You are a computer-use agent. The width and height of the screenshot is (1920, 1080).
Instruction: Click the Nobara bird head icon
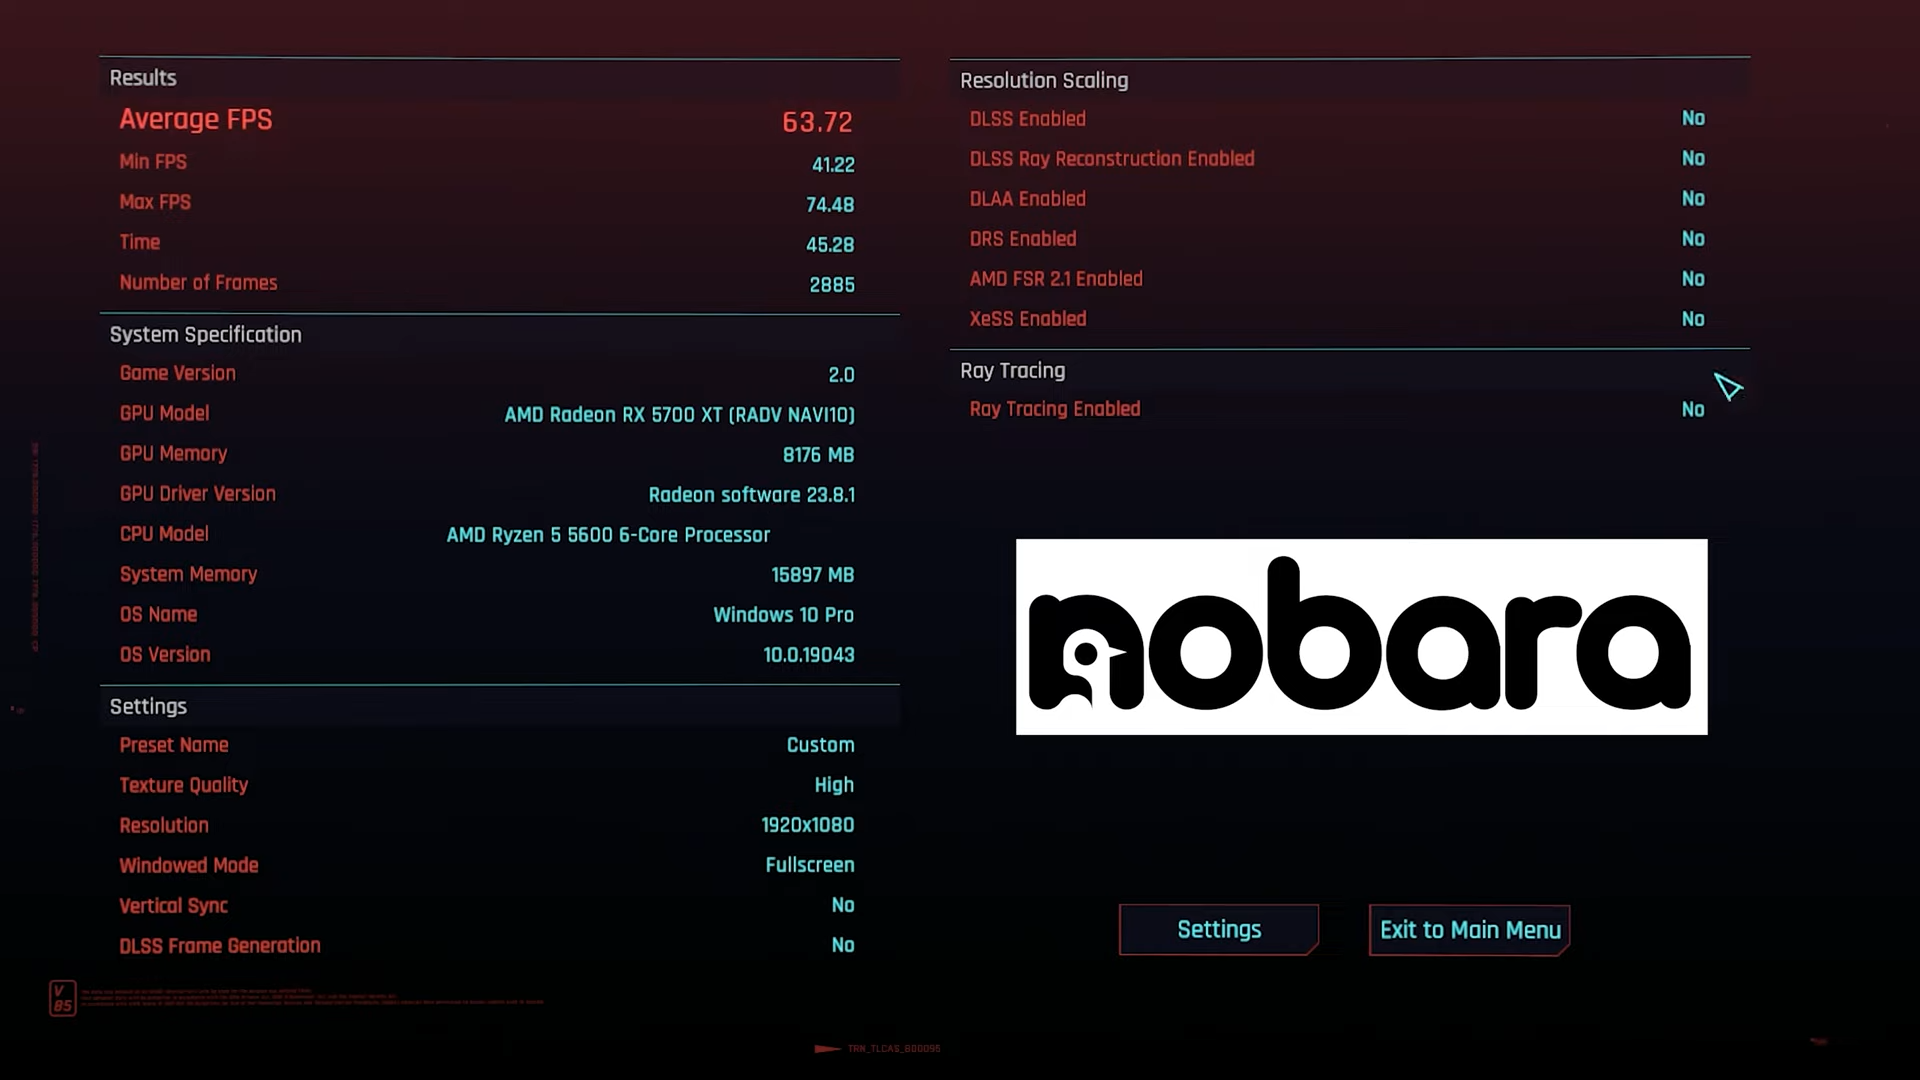coord(1085,655)
